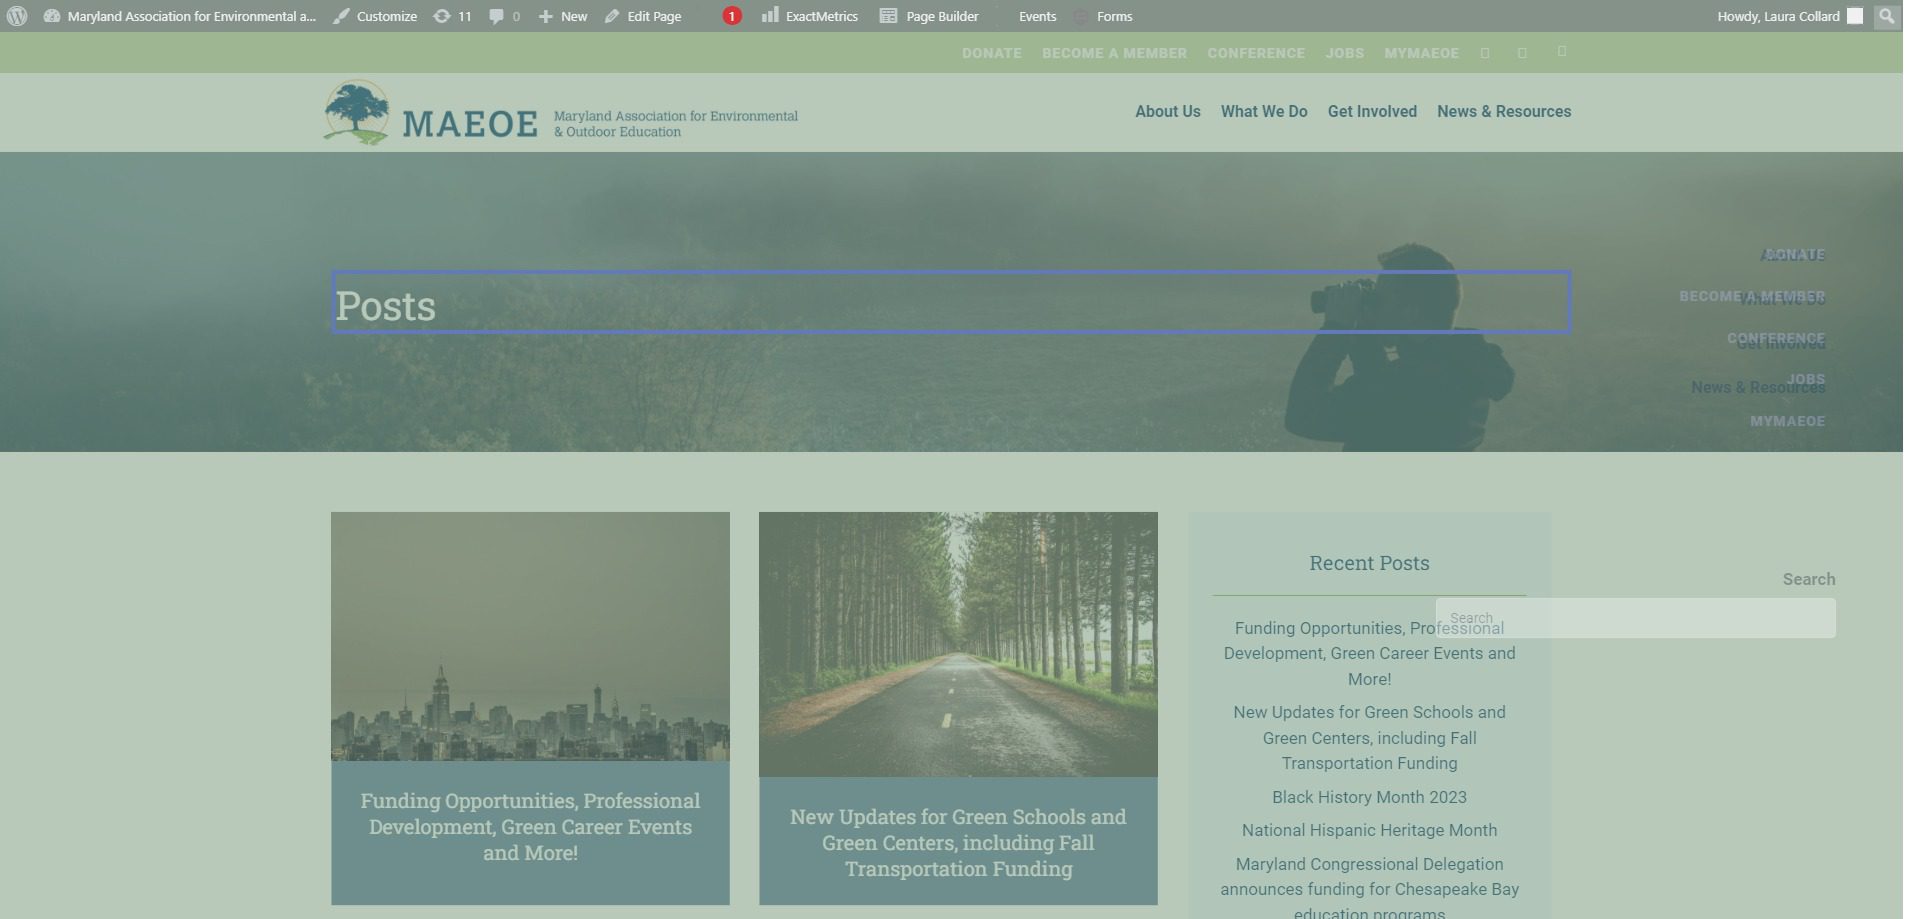Expand the What We Do menu
This screenshot has width=1920, height=919.
(x=1263, y=112)
